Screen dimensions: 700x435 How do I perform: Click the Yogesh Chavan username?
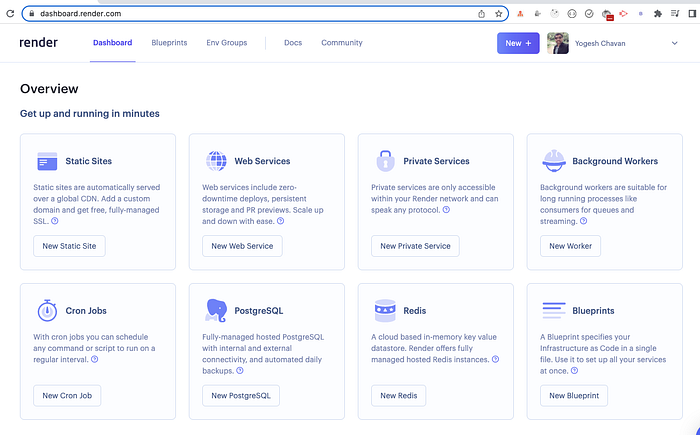click(x=600, y=43)
